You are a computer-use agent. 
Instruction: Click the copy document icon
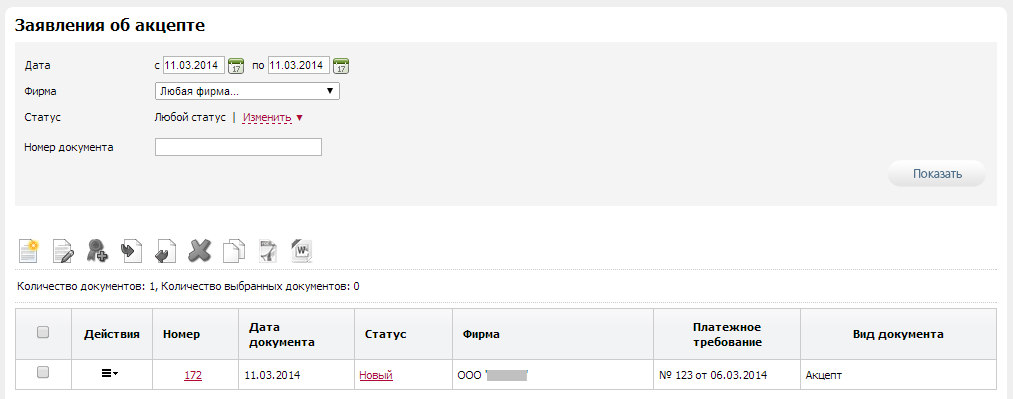pos(234,251)
